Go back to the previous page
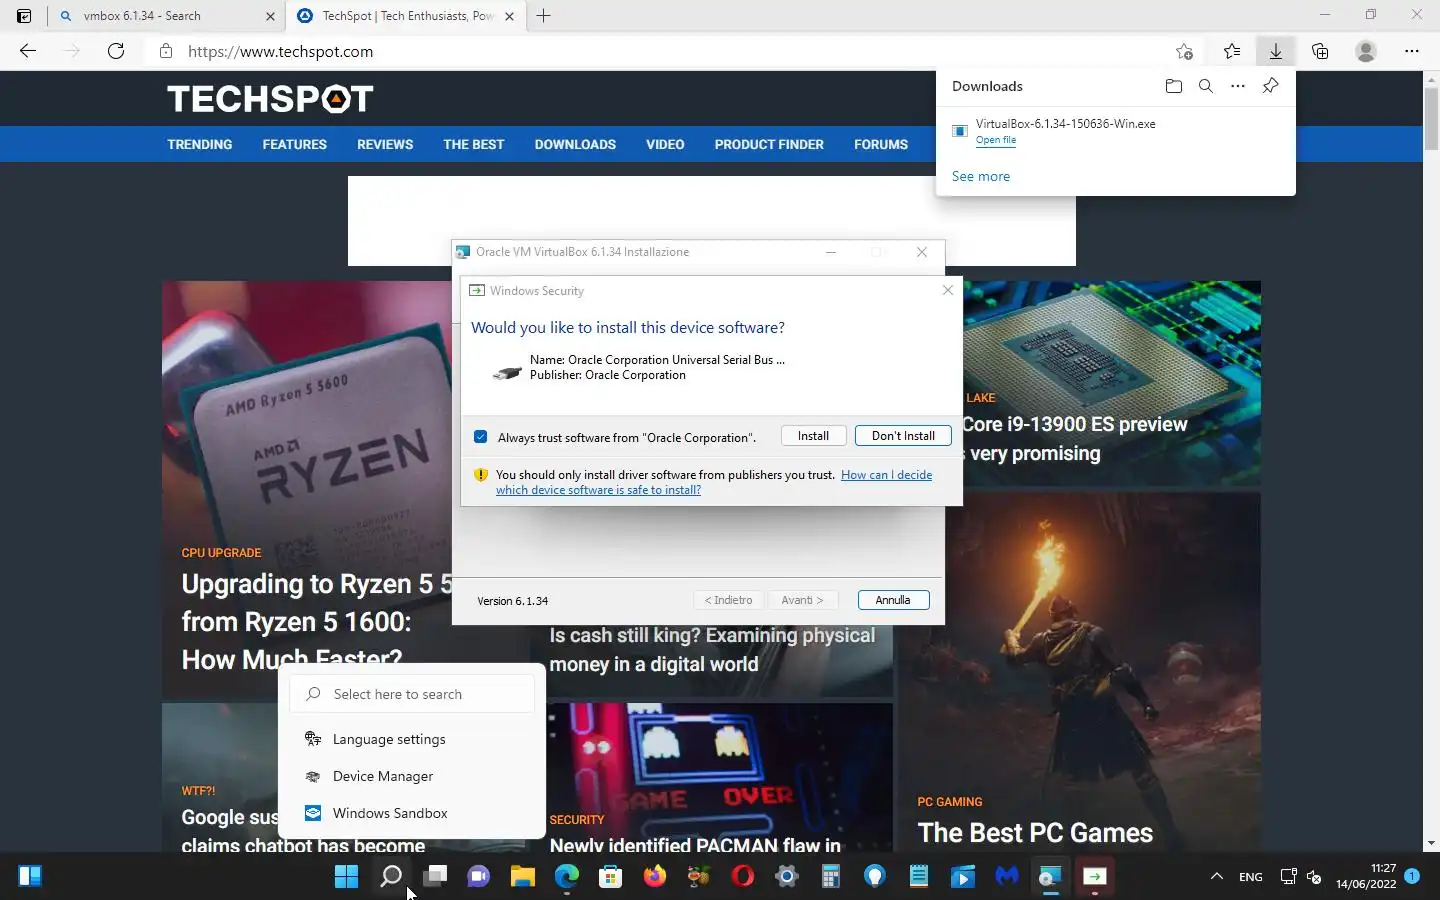This screenshot has height=900, width=1440. coord(28,51)
